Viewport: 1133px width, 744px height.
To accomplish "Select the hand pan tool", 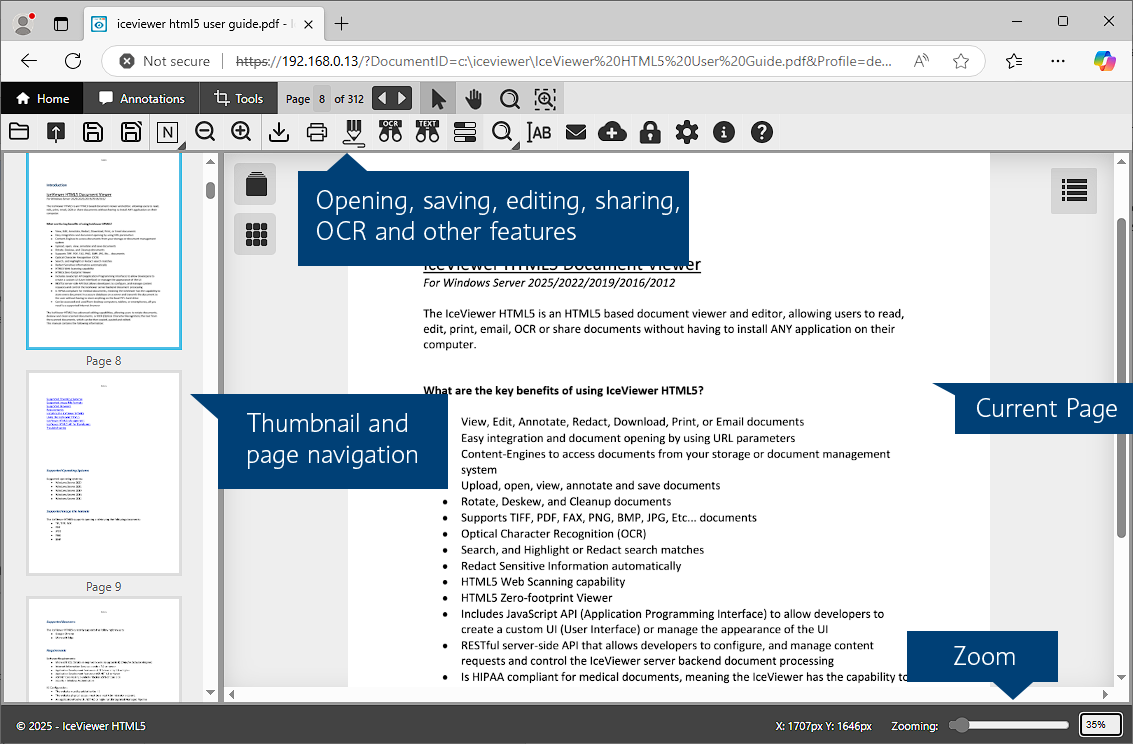I will (473, 98).
